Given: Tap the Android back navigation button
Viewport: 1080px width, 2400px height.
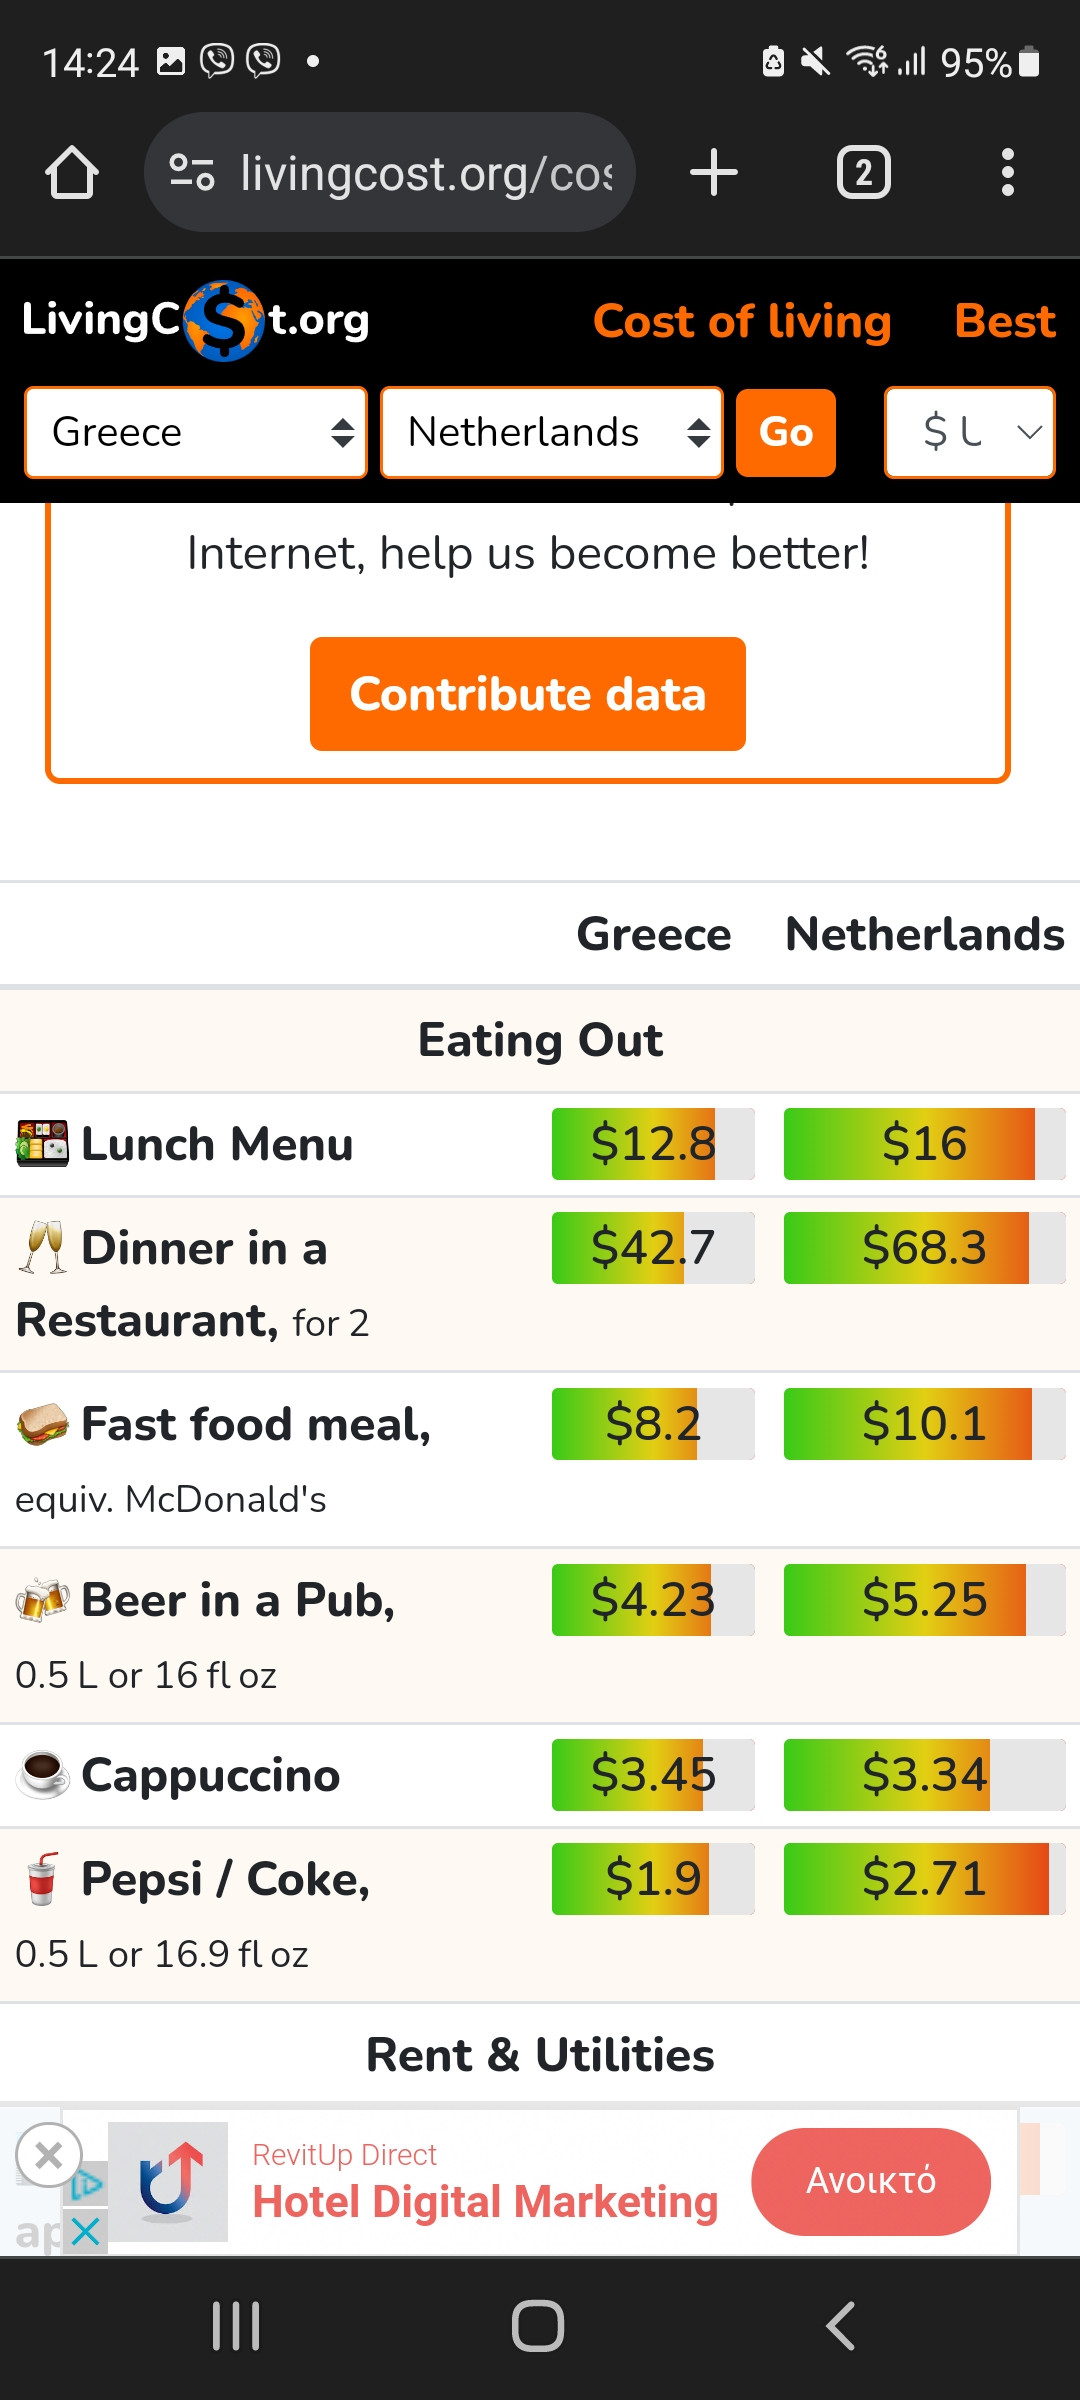Looking at the screenshot, I should click(840, 2325).
